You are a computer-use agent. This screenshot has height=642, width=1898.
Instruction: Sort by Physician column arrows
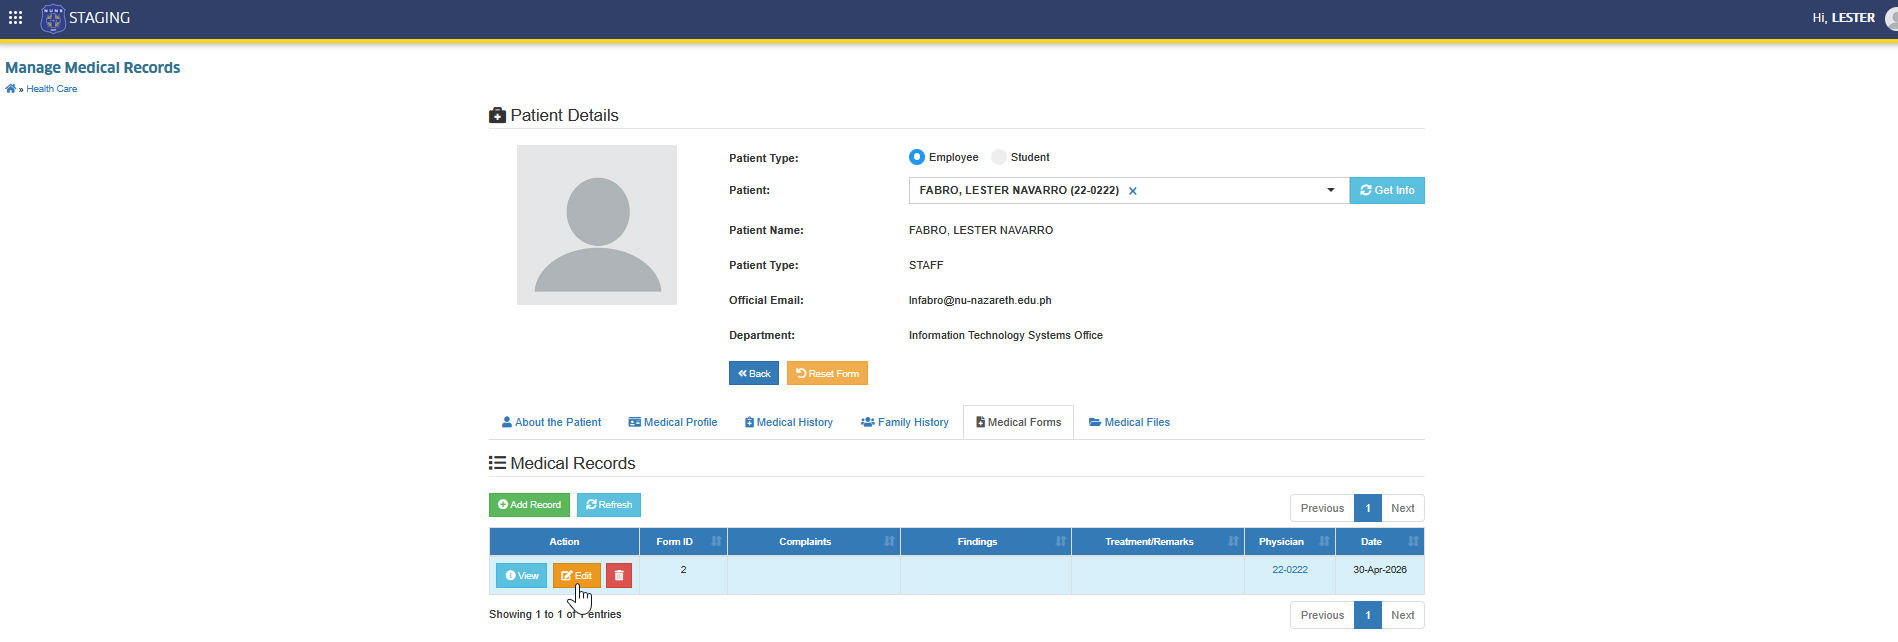(1324, 542)
